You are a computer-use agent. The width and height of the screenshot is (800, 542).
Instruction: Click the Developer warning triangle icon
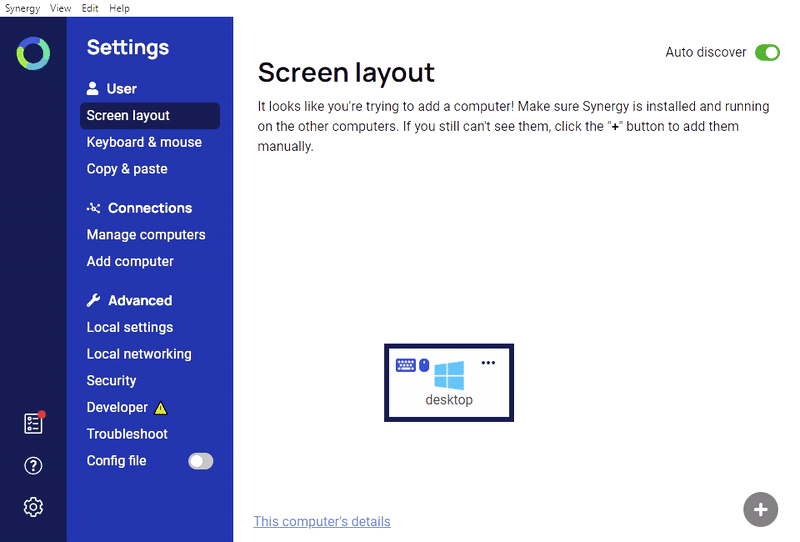coord(161,408)
